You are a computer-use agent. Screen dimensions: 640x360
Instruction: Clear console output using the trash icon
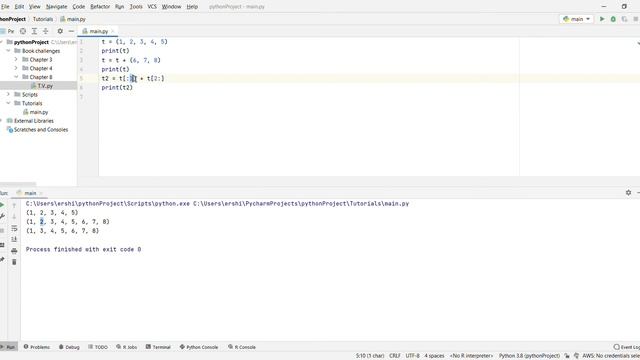coord(14,262)
